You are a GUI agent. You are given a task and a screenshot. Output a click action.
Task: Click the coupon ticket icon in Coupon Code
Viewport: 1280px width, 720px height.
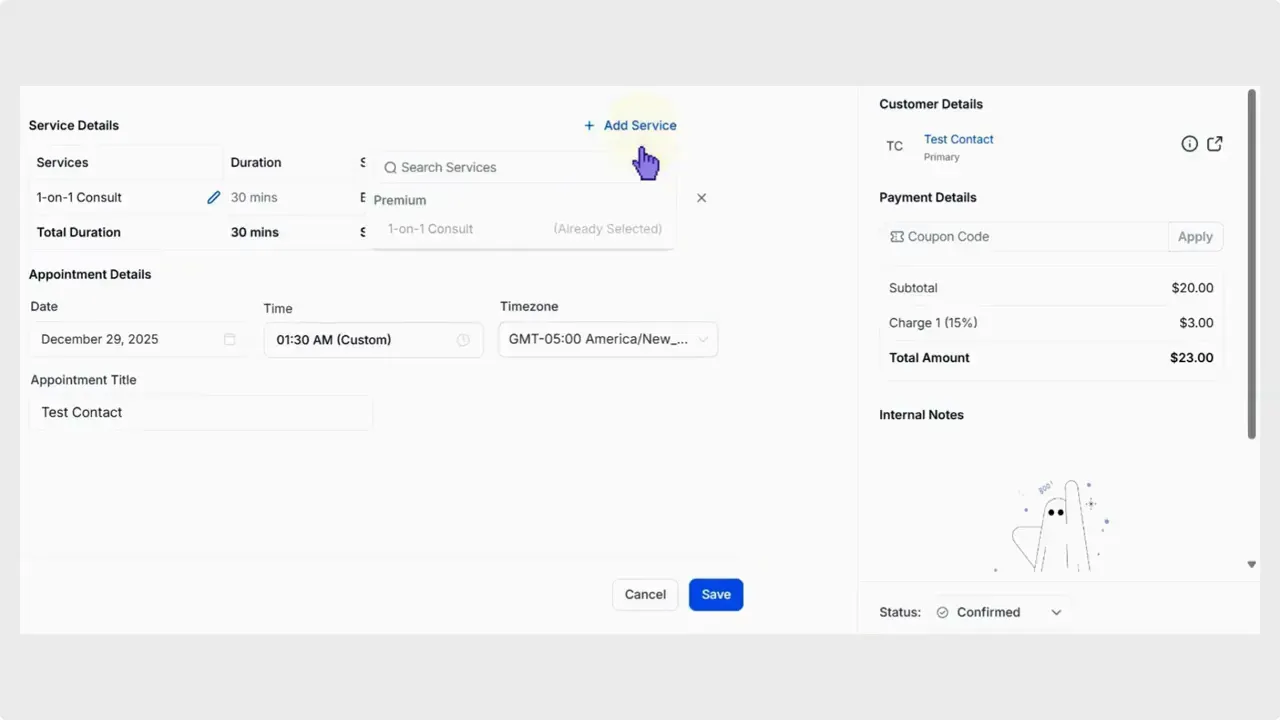[895, 236]
